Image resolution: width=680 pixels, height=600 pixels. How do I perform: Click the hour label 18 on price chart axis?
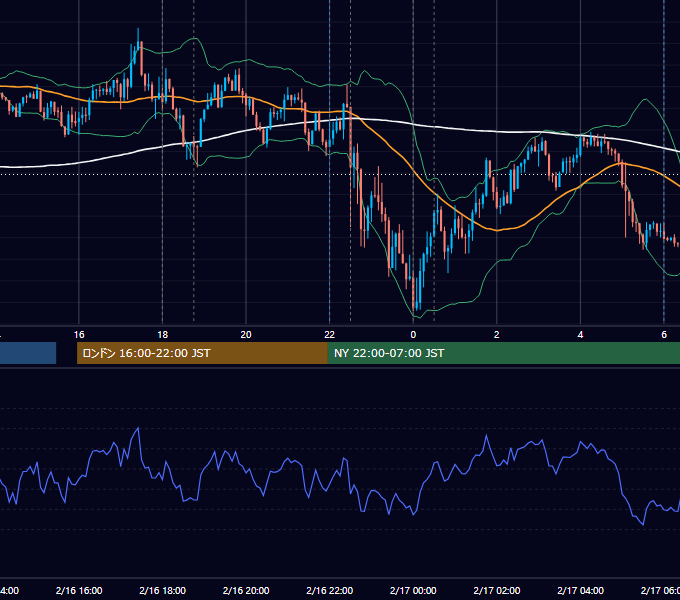coord(163,334)
